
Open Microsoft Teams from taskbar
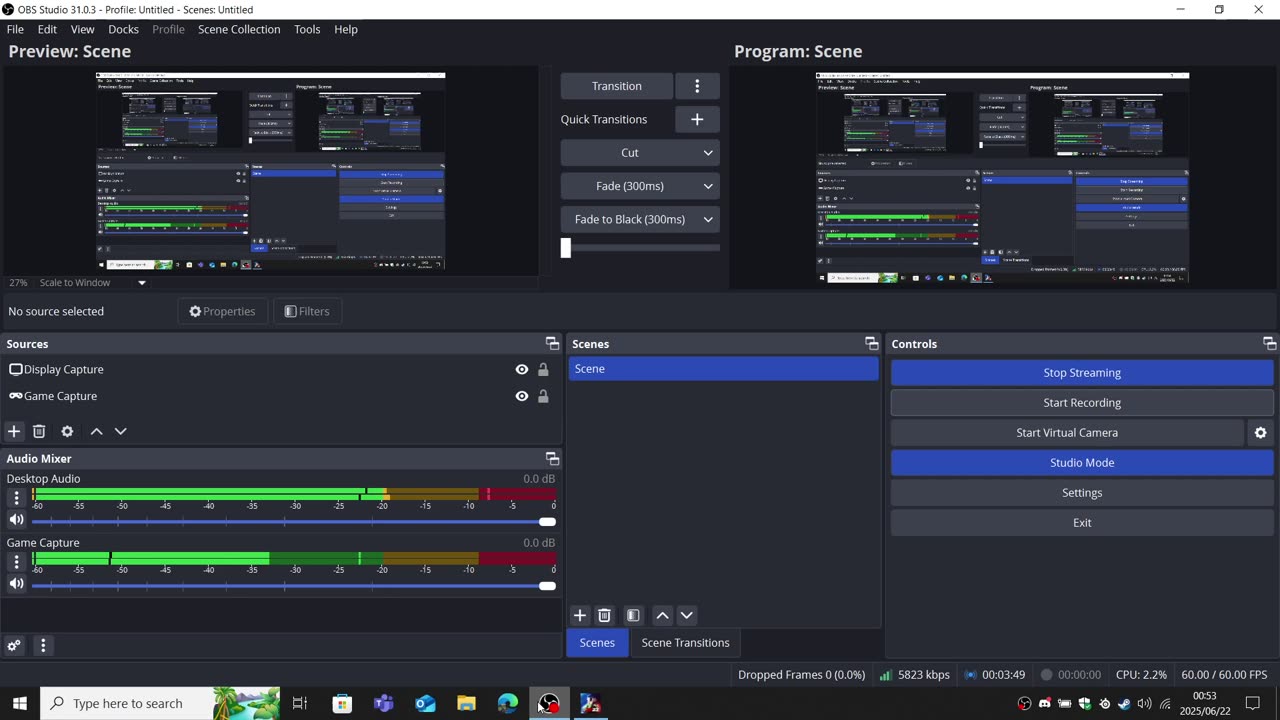click(x=383, y=703)
